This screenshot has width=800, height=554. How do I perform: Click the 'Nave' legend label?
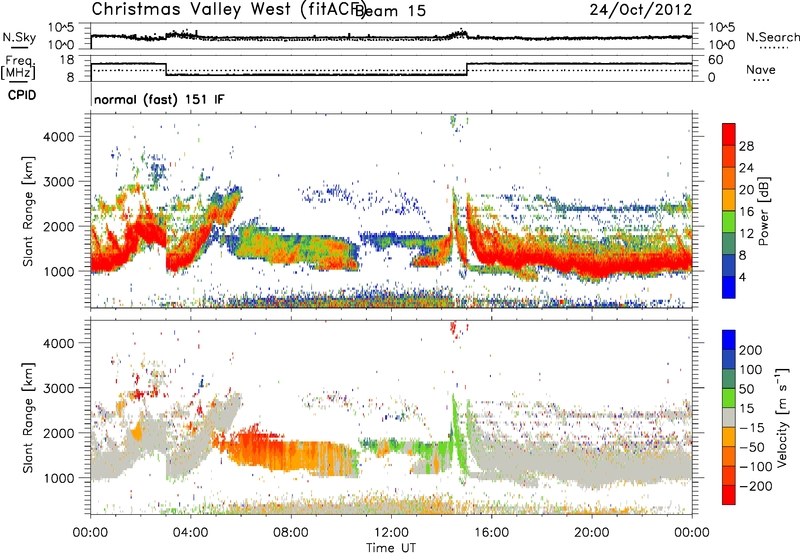(760, 69)
